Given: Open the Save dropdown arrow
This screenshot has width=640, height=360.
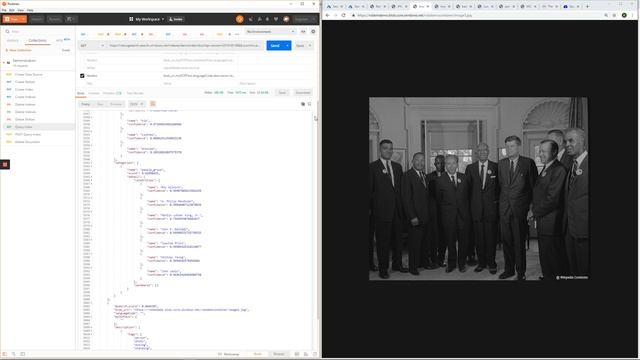Looking at the screenshot, I should coord(310,45).
